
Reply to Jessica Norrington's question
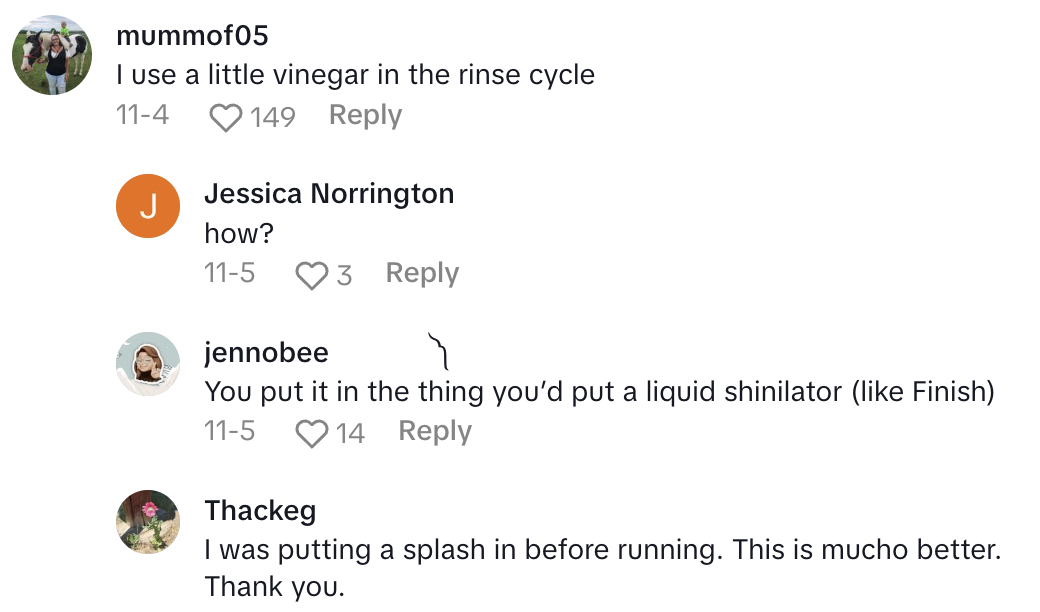tap(421, 273)
